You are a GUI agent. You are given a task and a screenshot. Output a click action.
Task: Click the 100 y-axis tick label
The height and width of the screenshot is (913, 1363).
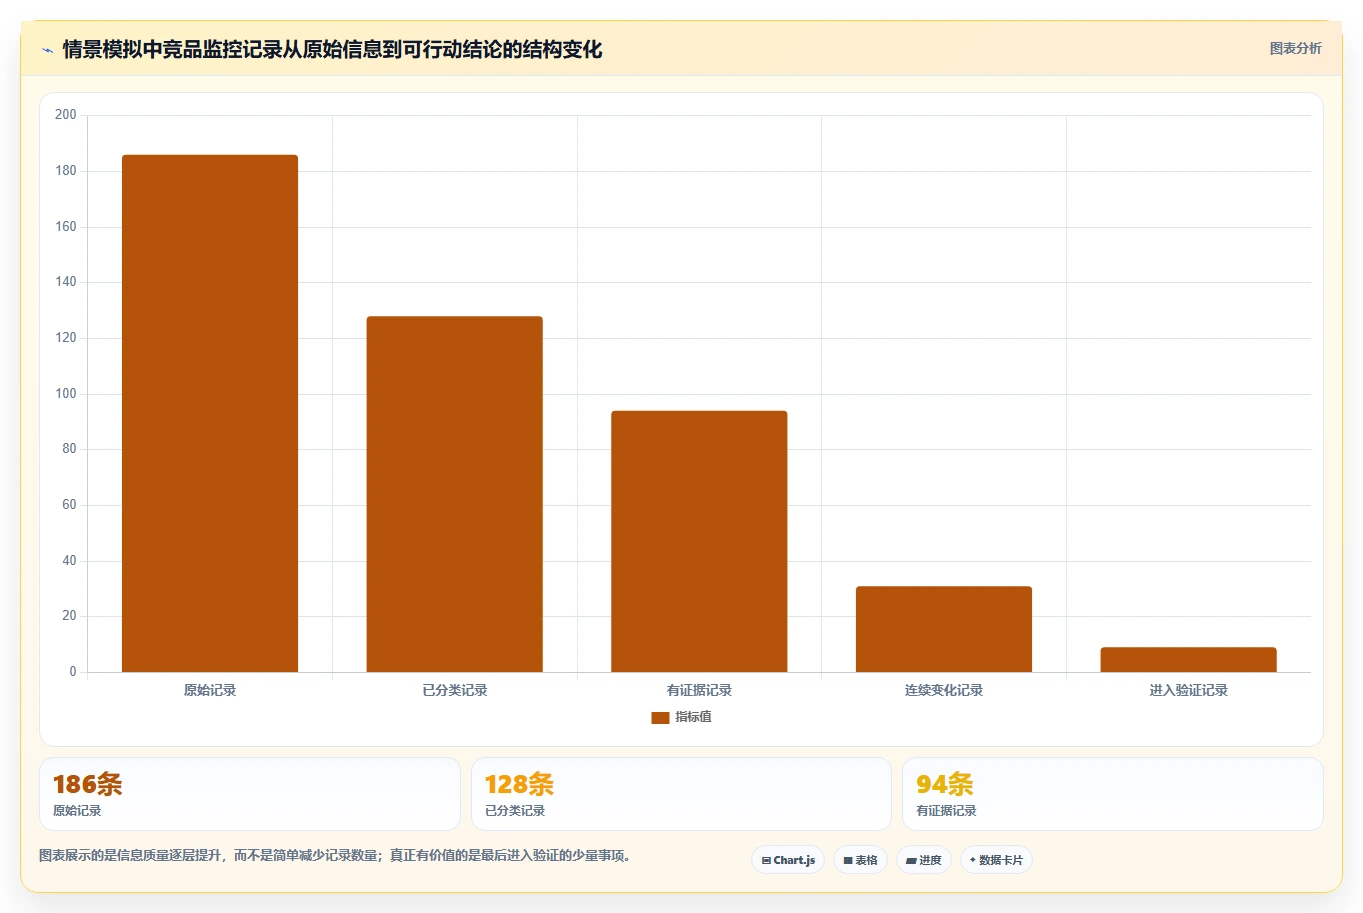coord(66,393)
